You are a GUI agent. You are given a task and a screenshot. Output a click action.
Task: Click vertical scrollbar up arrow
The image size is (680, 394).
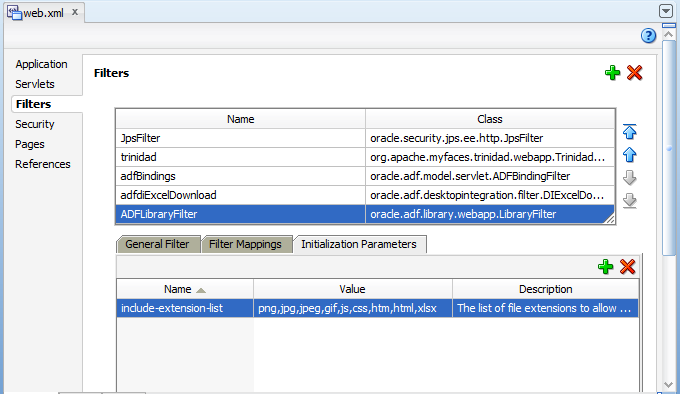click(x=669, y=34)
